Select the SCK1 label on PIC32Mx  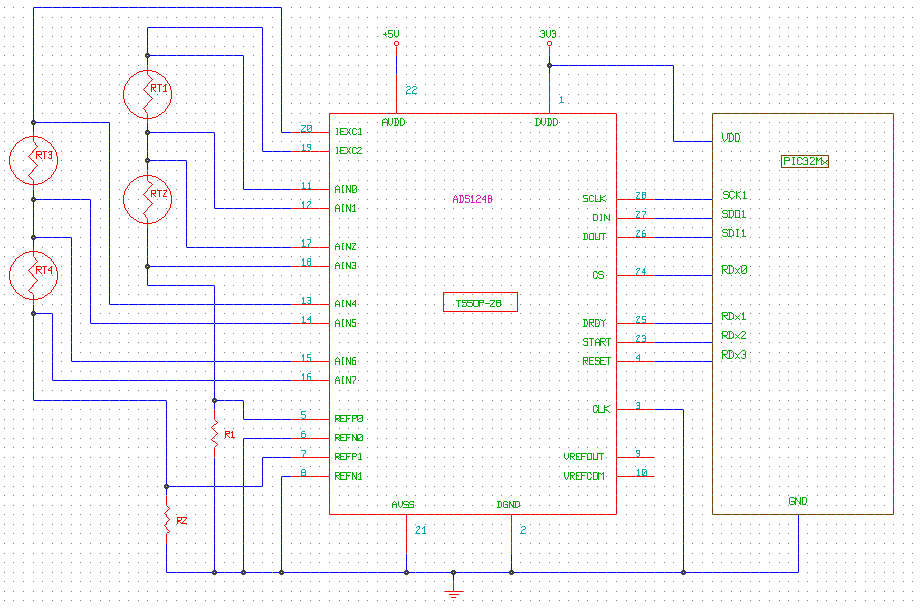[x=734, y=196]
